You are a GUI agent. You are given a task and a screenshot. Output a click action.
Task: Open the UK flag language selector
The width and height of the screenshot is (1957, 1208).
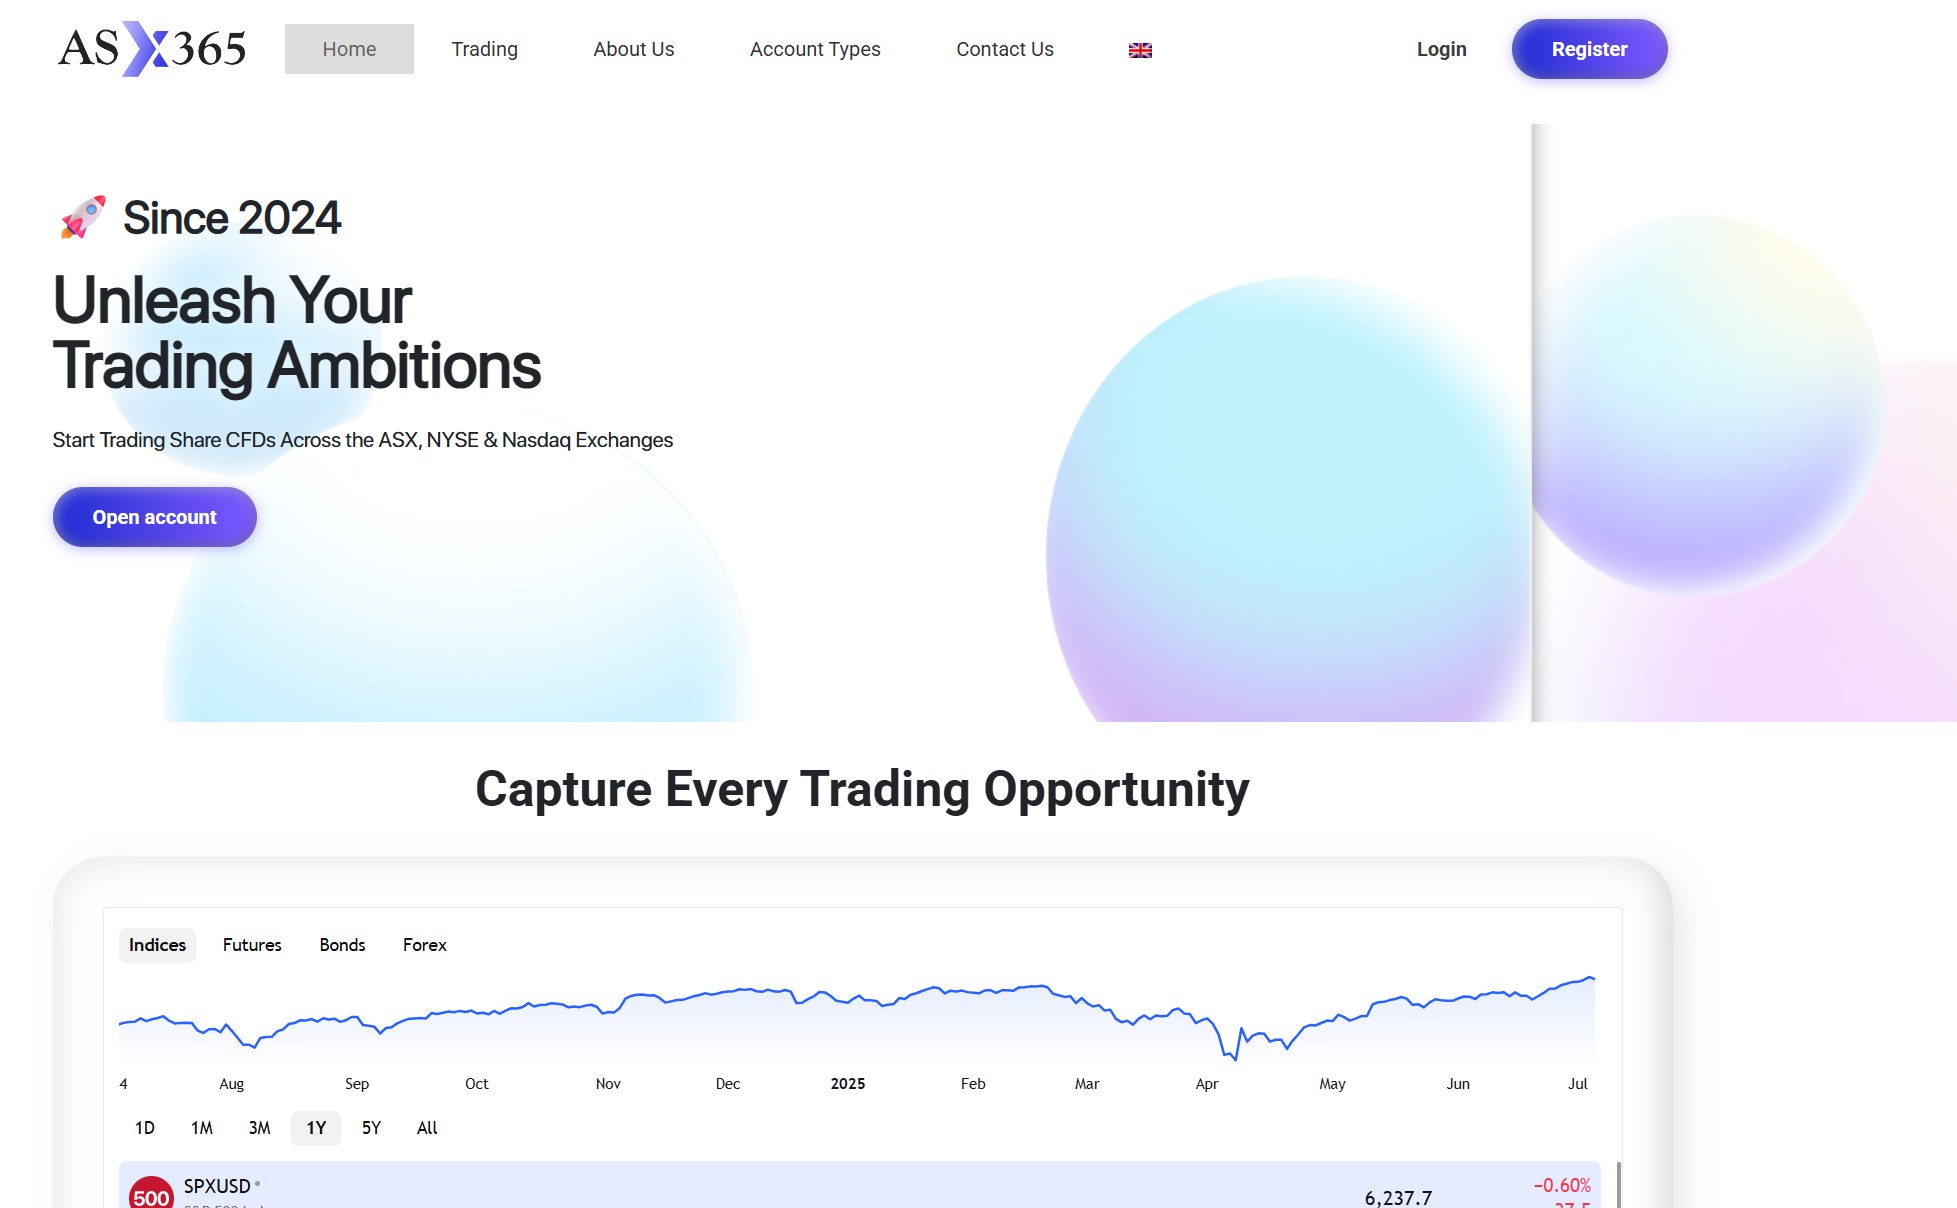(1140, 50)
